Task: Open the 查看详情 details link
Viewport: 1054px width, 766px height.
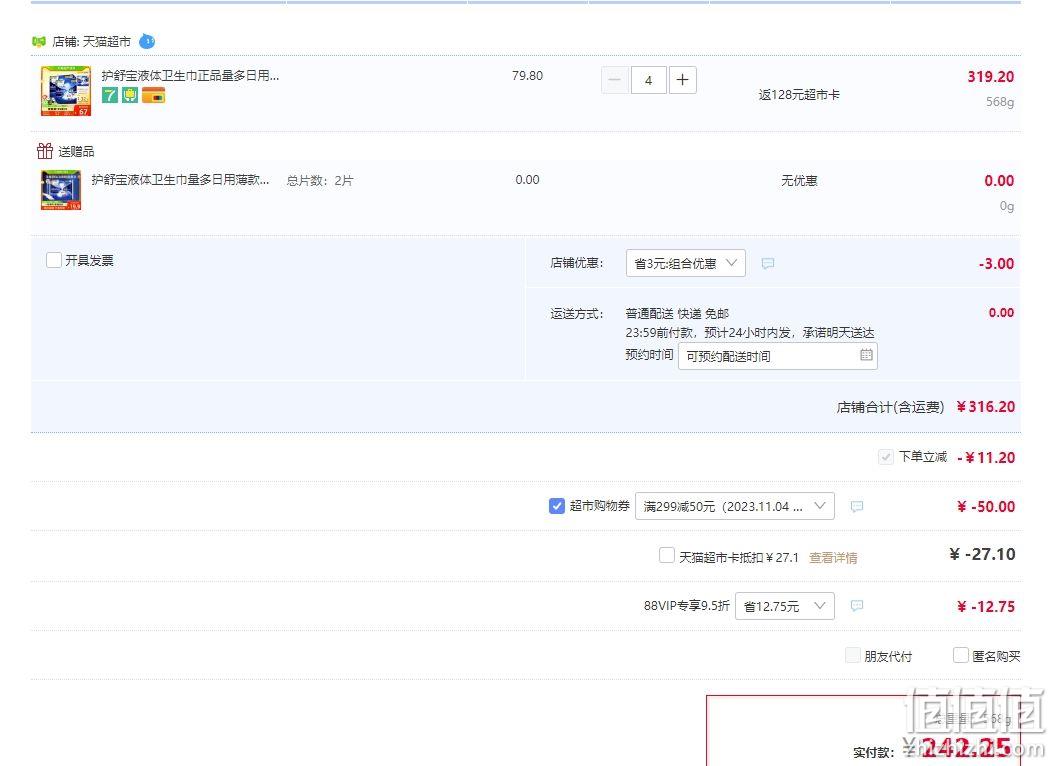Action: [x=833, y=558]
